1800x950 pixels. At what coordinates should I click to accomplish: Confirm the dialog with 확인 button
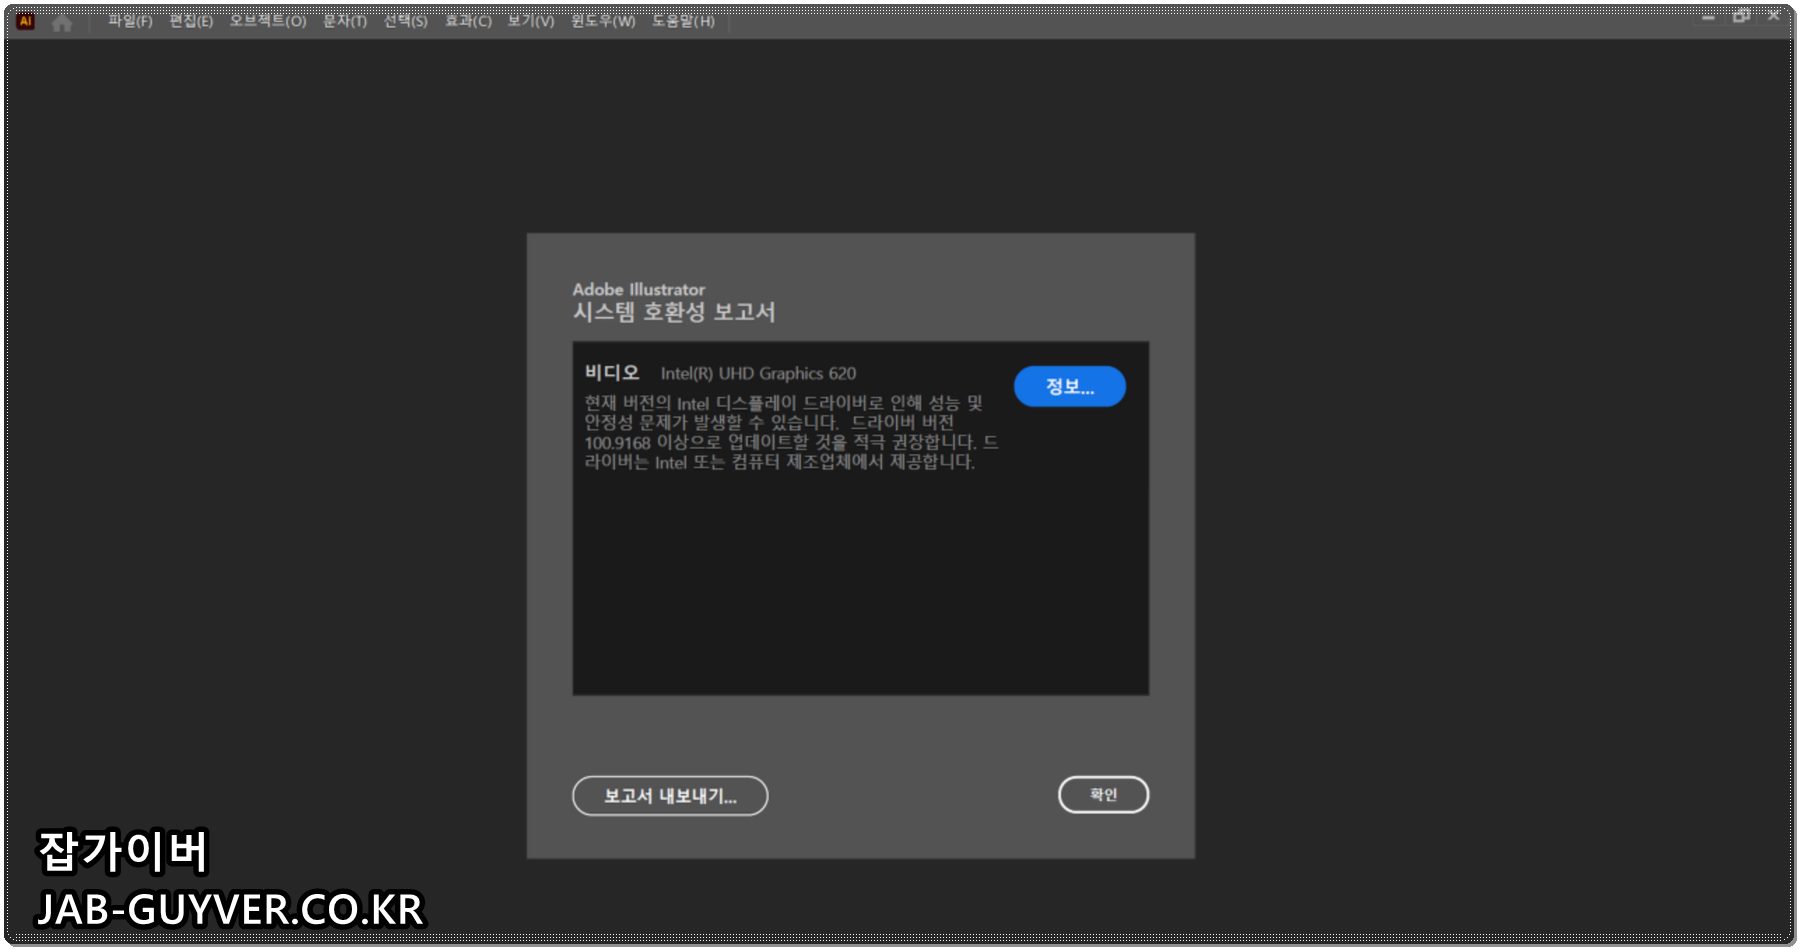[x=1103, y=795]
